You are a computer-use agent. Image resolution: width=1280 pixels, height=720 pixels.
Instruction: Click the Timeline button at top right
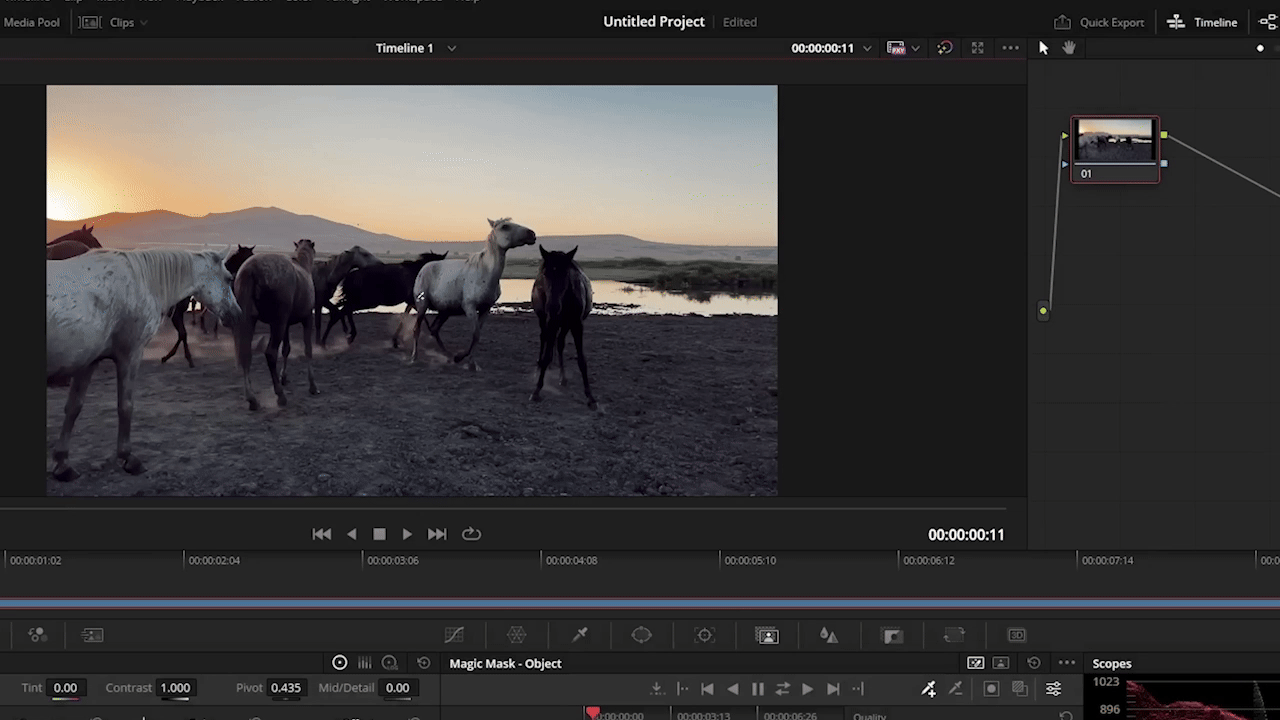coord(1203,22)
